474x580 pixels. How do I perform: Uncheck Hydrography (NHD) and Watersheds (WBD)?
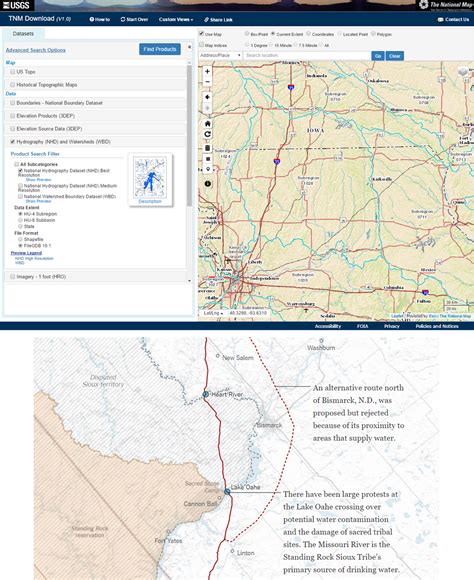pos(13,142)
